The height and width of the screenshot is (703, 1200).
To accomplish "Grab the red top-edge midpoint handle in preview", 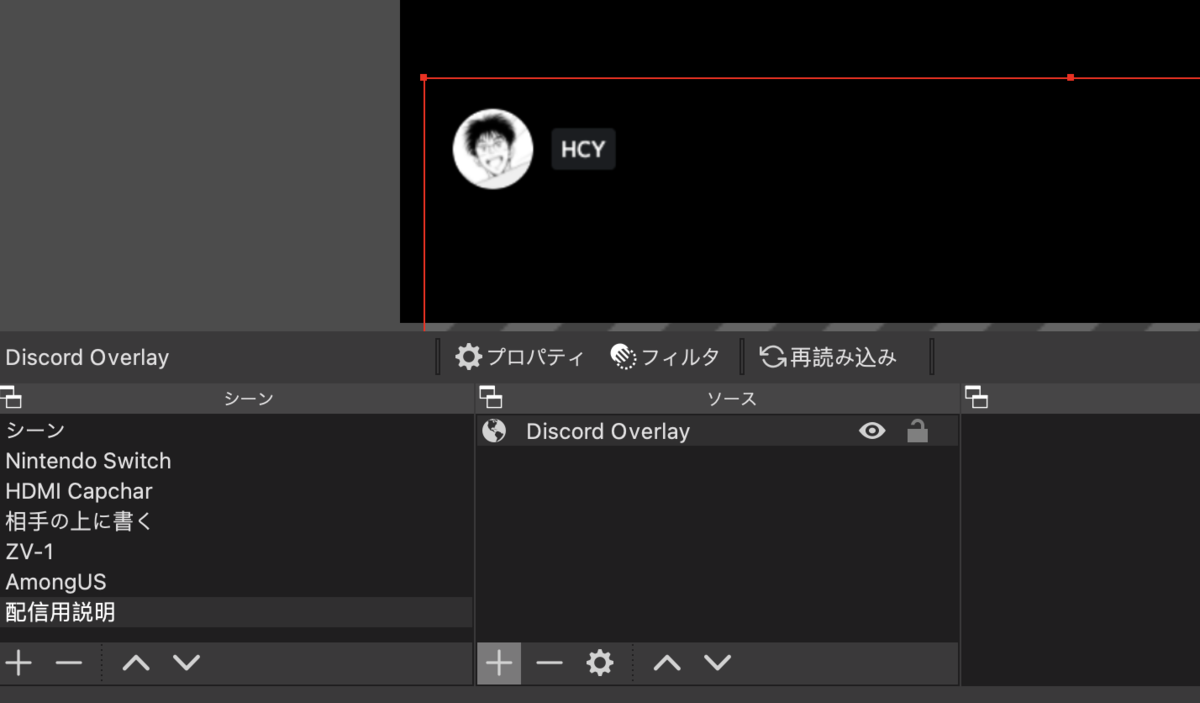I will 1071,77.
